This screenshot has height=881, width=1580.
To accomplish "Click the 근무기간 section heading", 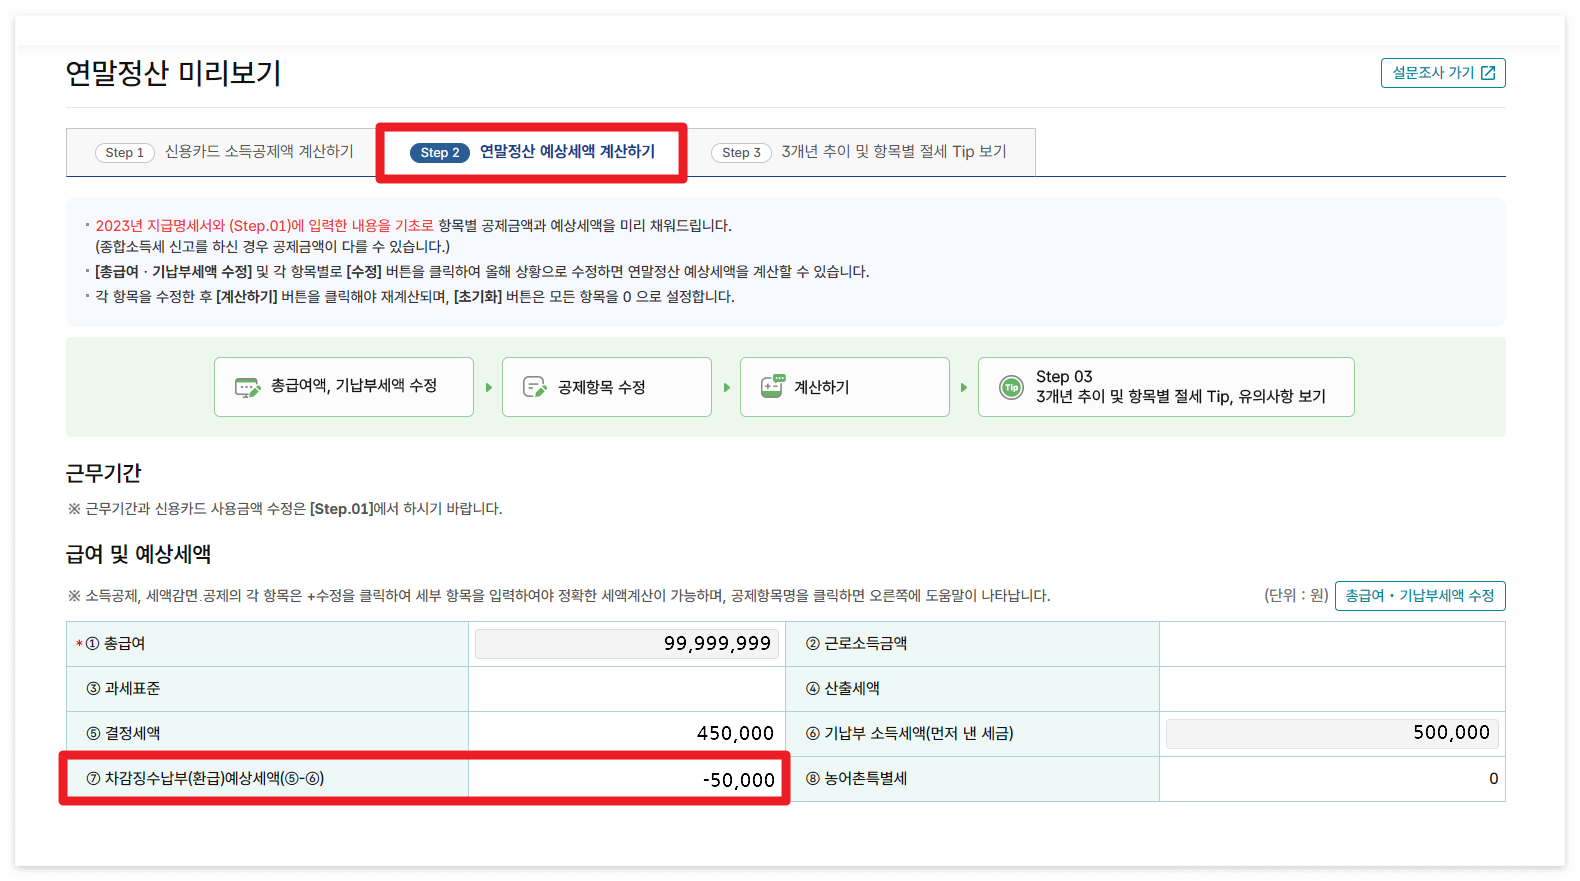I will tap(104, 473).
